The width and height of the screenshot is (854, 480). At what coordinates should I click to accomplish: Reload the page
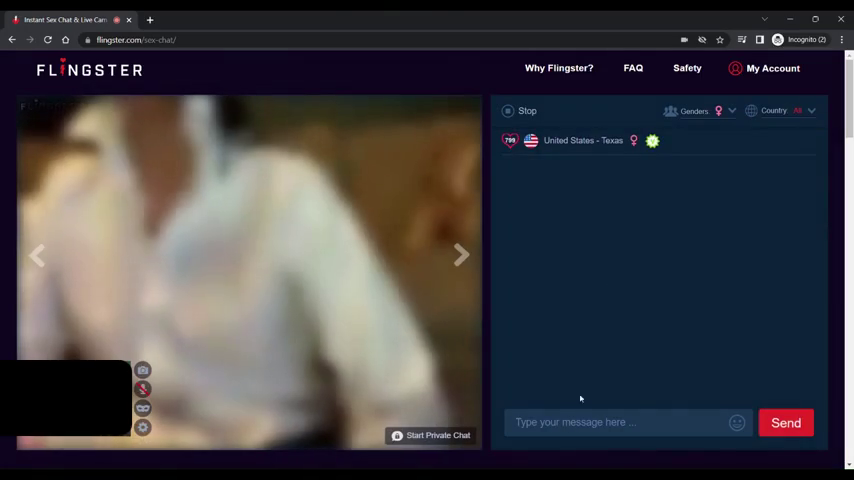[x=48, y=40]
